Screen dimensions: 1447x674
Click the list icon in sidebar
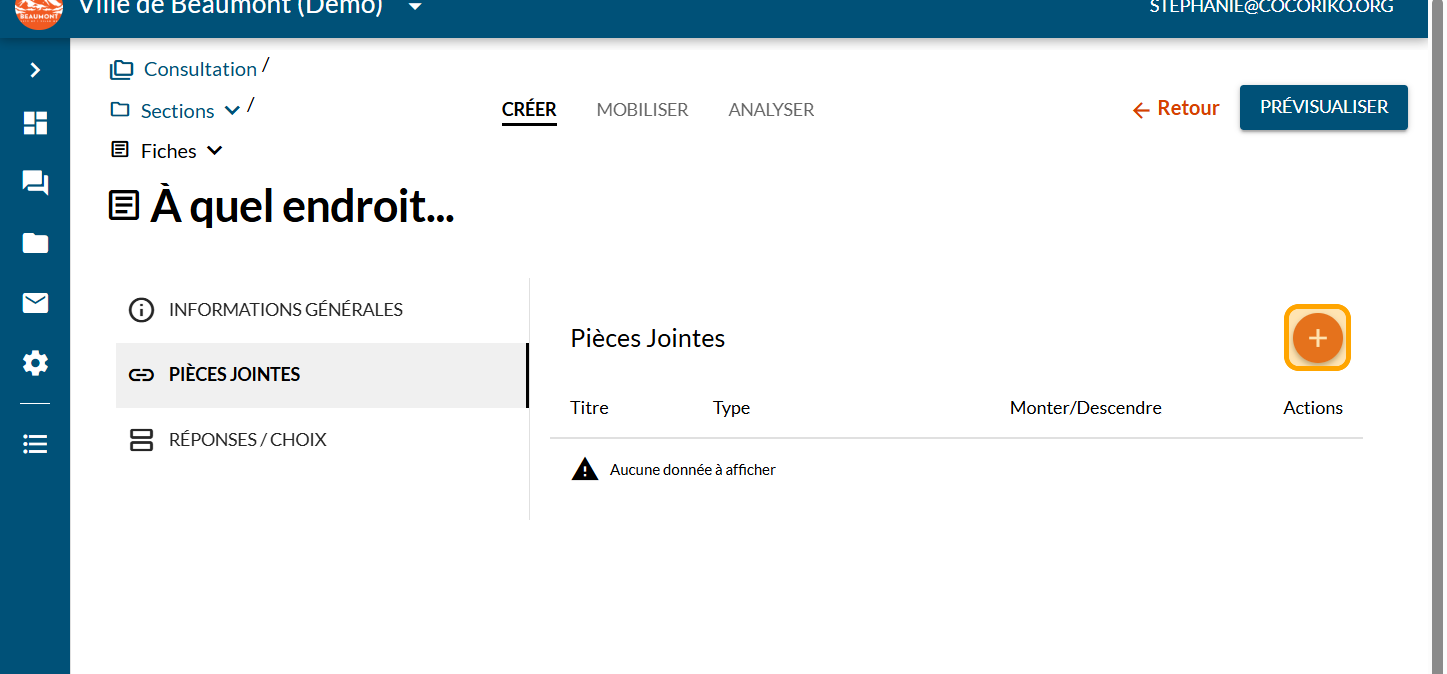[x=35, y=444]
